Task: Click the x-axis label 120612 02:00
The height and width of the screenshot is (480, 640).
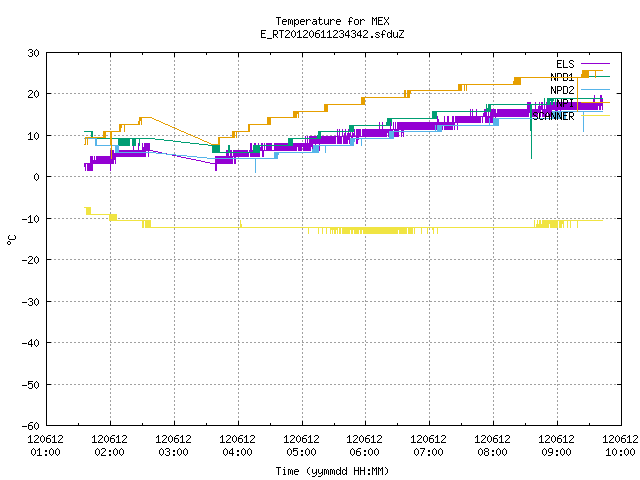Action: click(109, 446)
